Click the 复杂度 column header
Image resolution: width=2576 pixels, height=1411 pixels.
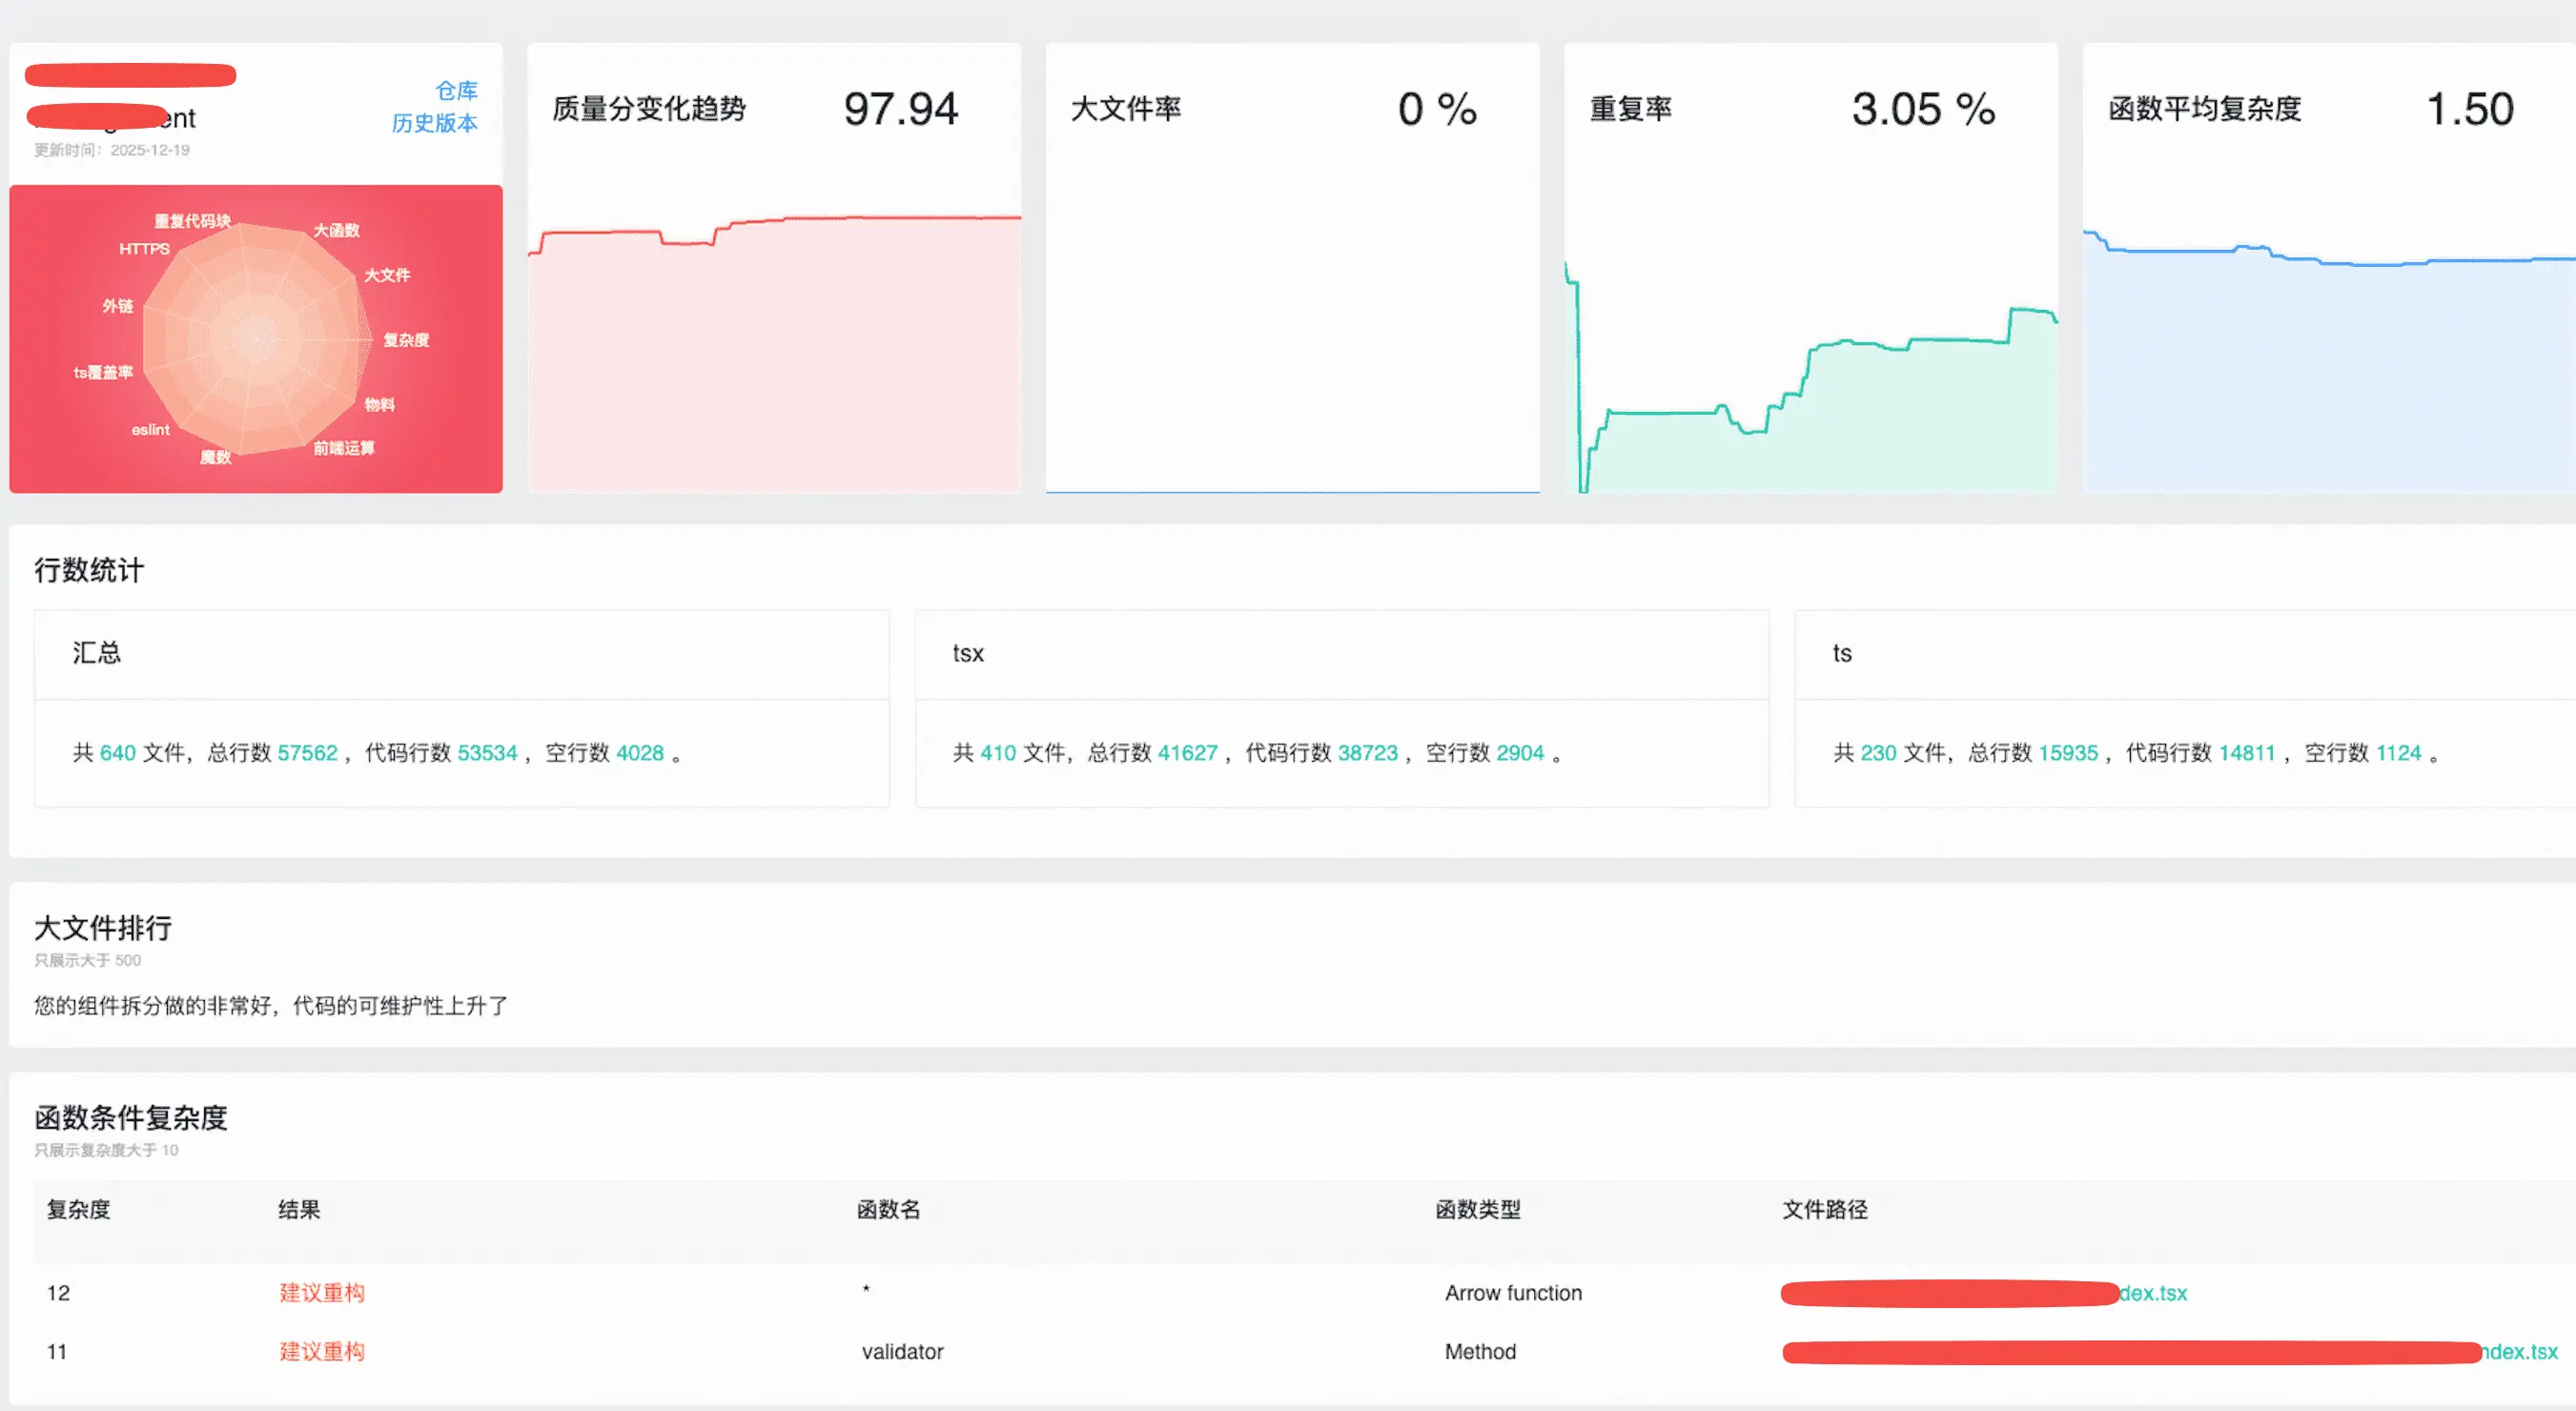pos(78,1210)
